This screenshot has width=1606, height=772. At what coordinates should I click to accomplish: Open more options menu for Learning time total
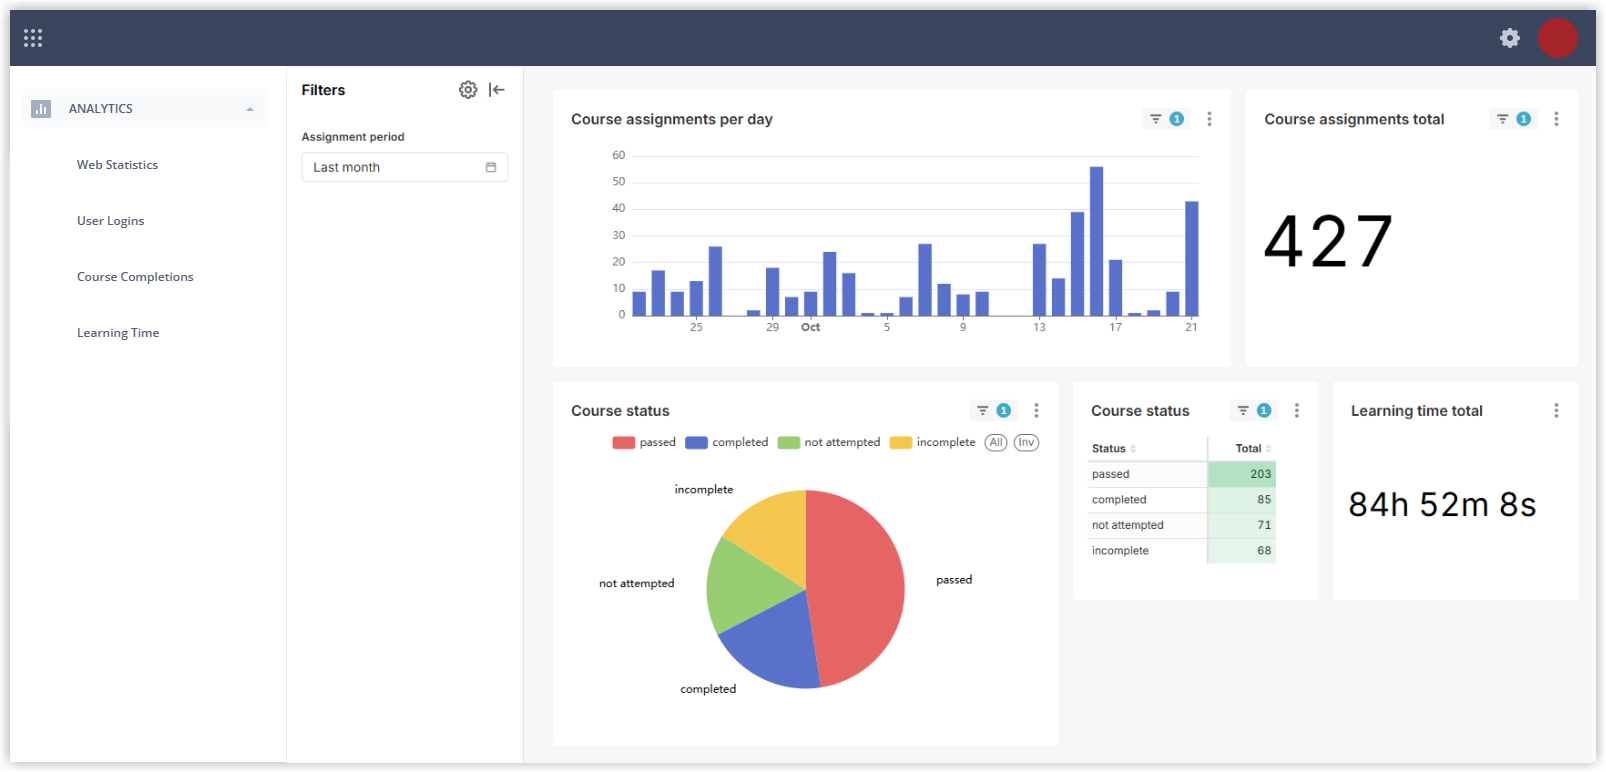pyautogui.click(x=1555, y=411)
